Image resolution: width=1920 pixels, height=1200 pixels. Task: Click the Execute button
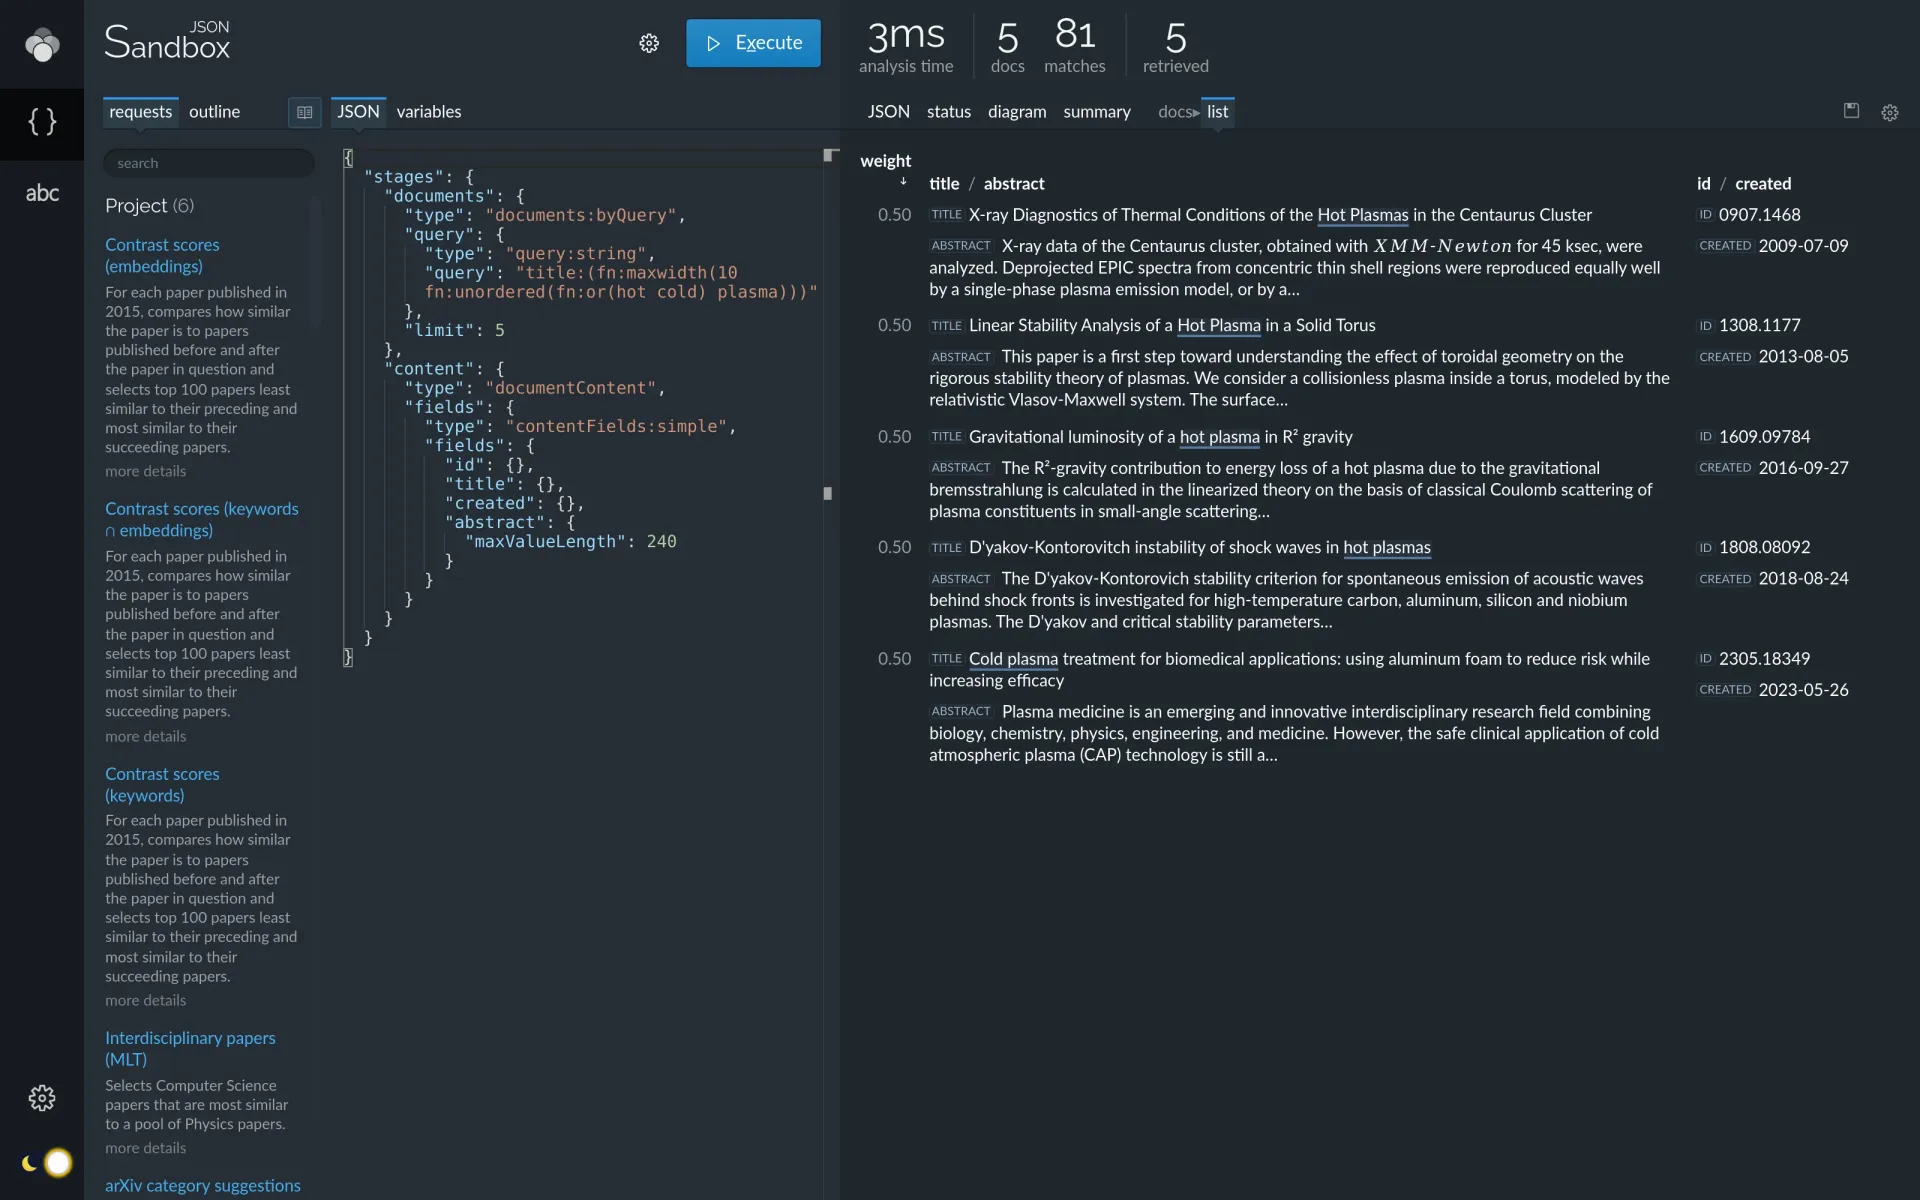753,43
